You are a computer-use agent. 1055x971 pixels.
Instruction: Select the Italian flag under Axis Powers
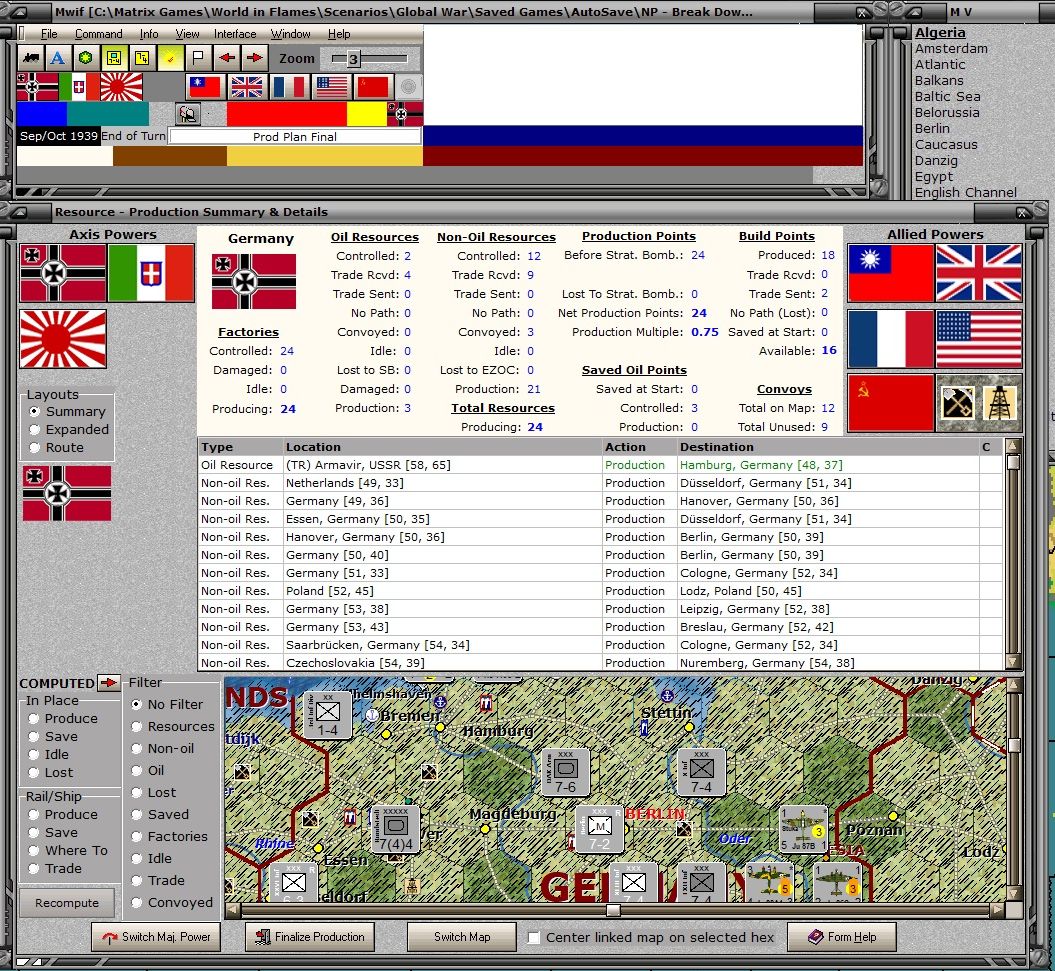click(x=151, y=273)
